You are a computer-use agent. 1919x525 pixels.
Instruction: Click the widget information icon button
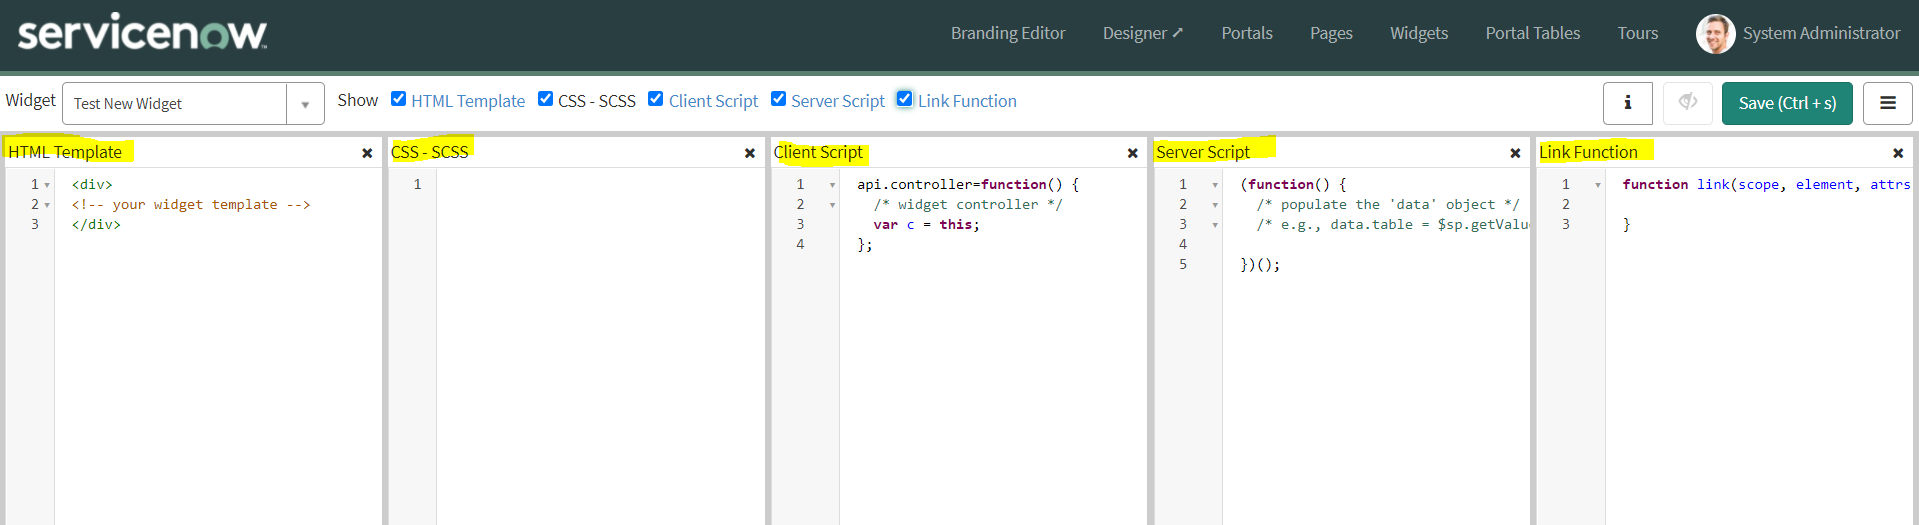(x=1627, y=103)
